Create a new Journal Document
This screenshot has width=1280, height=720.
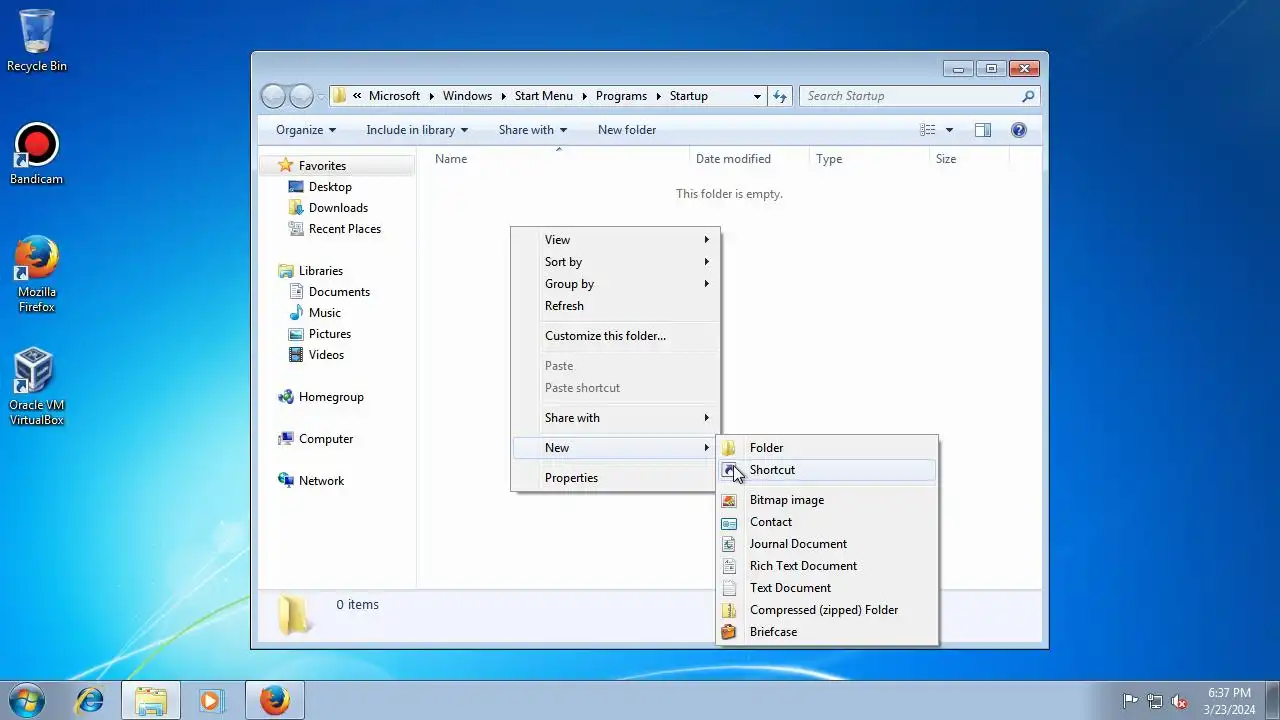pyautogui.click(x=828, y=544)
